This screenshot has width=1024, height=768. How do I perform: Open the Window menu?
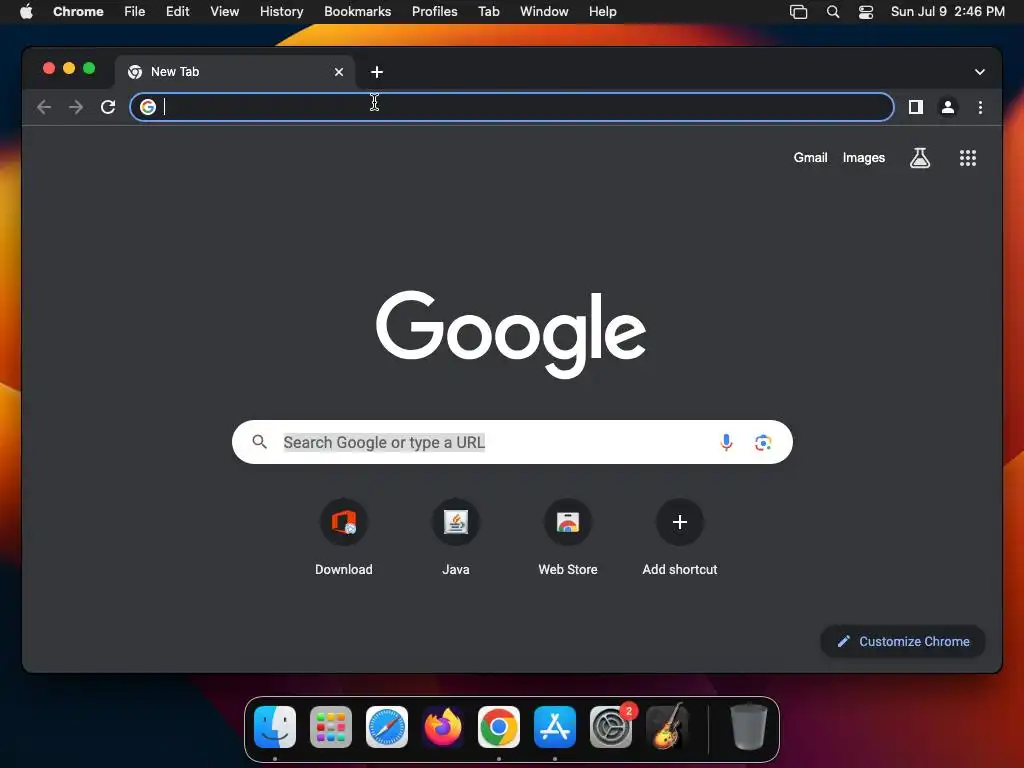(544, 11)
